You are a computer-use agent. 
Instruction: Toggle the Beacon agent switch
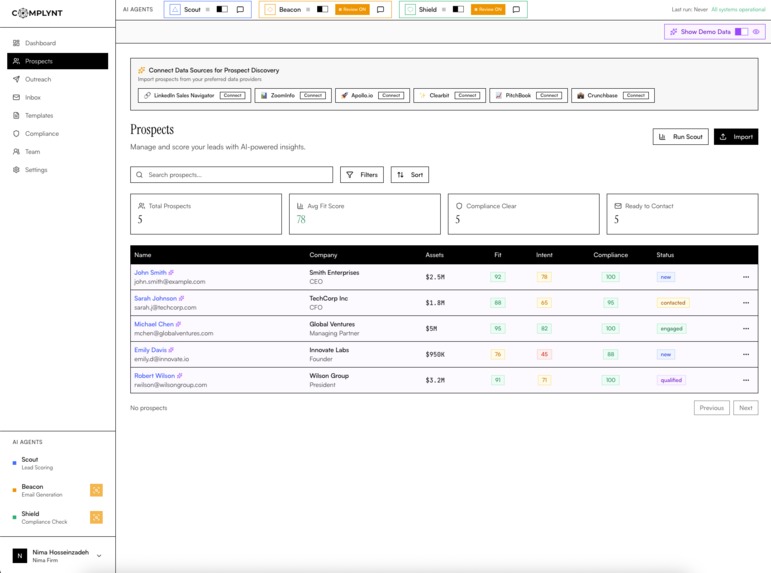tap(322, 9)
